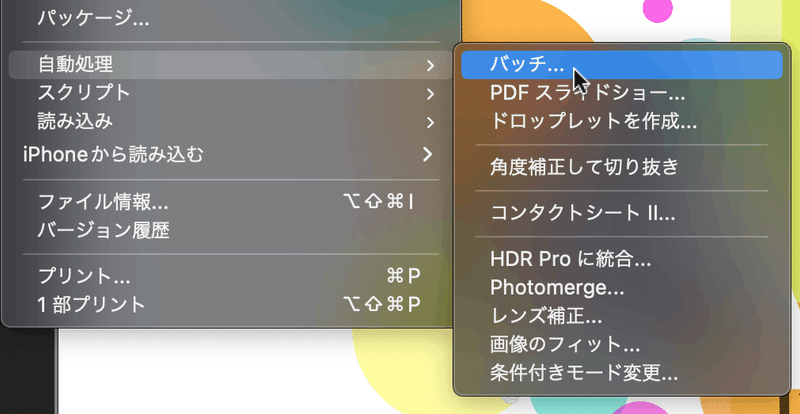Choose ファイル情報... from the menu
Image resolution: width=800 pixels, height=414 pixels.
[x=231, y=203]
